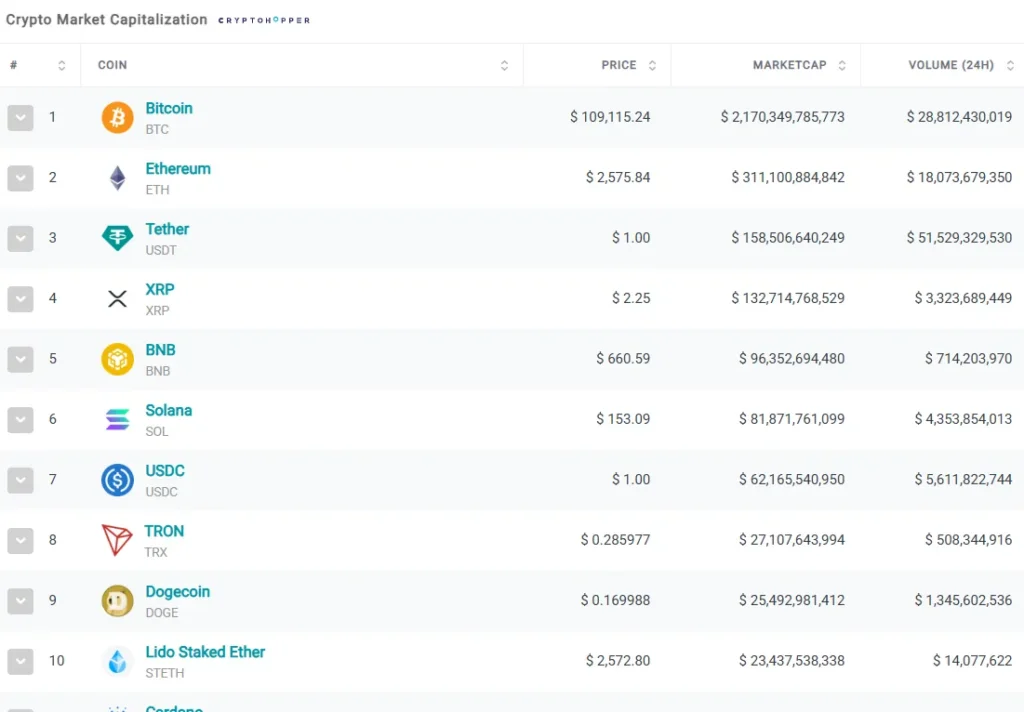The height and width of the screenshot is (712, 1024).
Task: Open the Dogecoin name link
Action: click(178, 591)
